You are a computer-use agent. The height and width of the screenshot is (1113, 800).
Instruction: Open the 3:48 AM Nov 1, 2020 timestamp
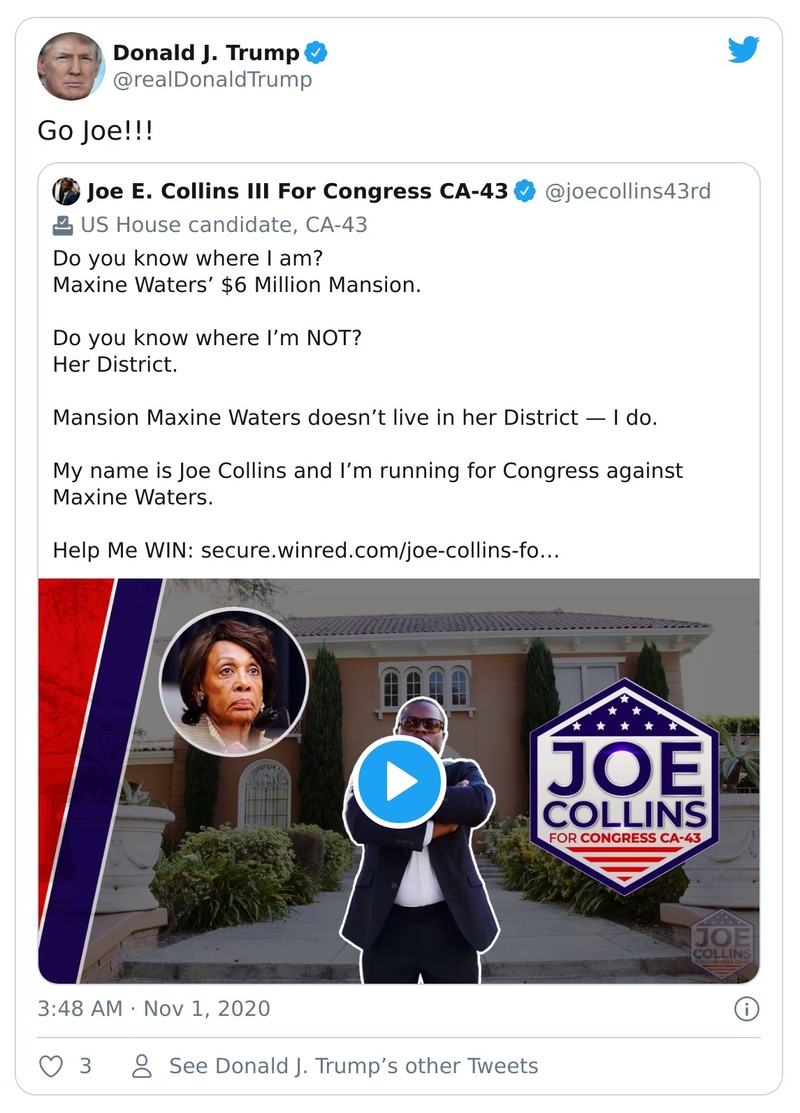pyautogui.click(x=153, y=1009)
